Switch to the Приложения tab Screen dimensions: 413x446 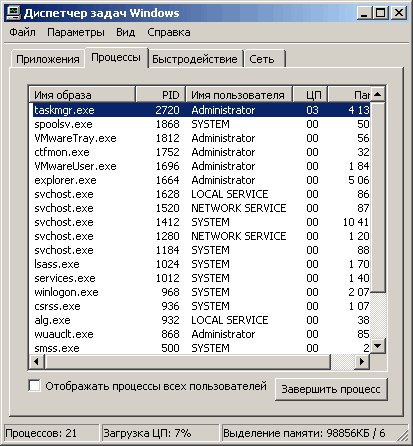coord(48,59)
